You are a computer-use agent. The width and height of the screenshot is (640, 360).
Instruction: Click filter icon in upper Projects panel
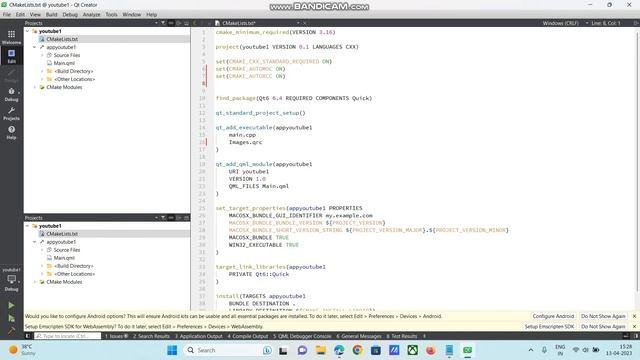click(163, 23)
